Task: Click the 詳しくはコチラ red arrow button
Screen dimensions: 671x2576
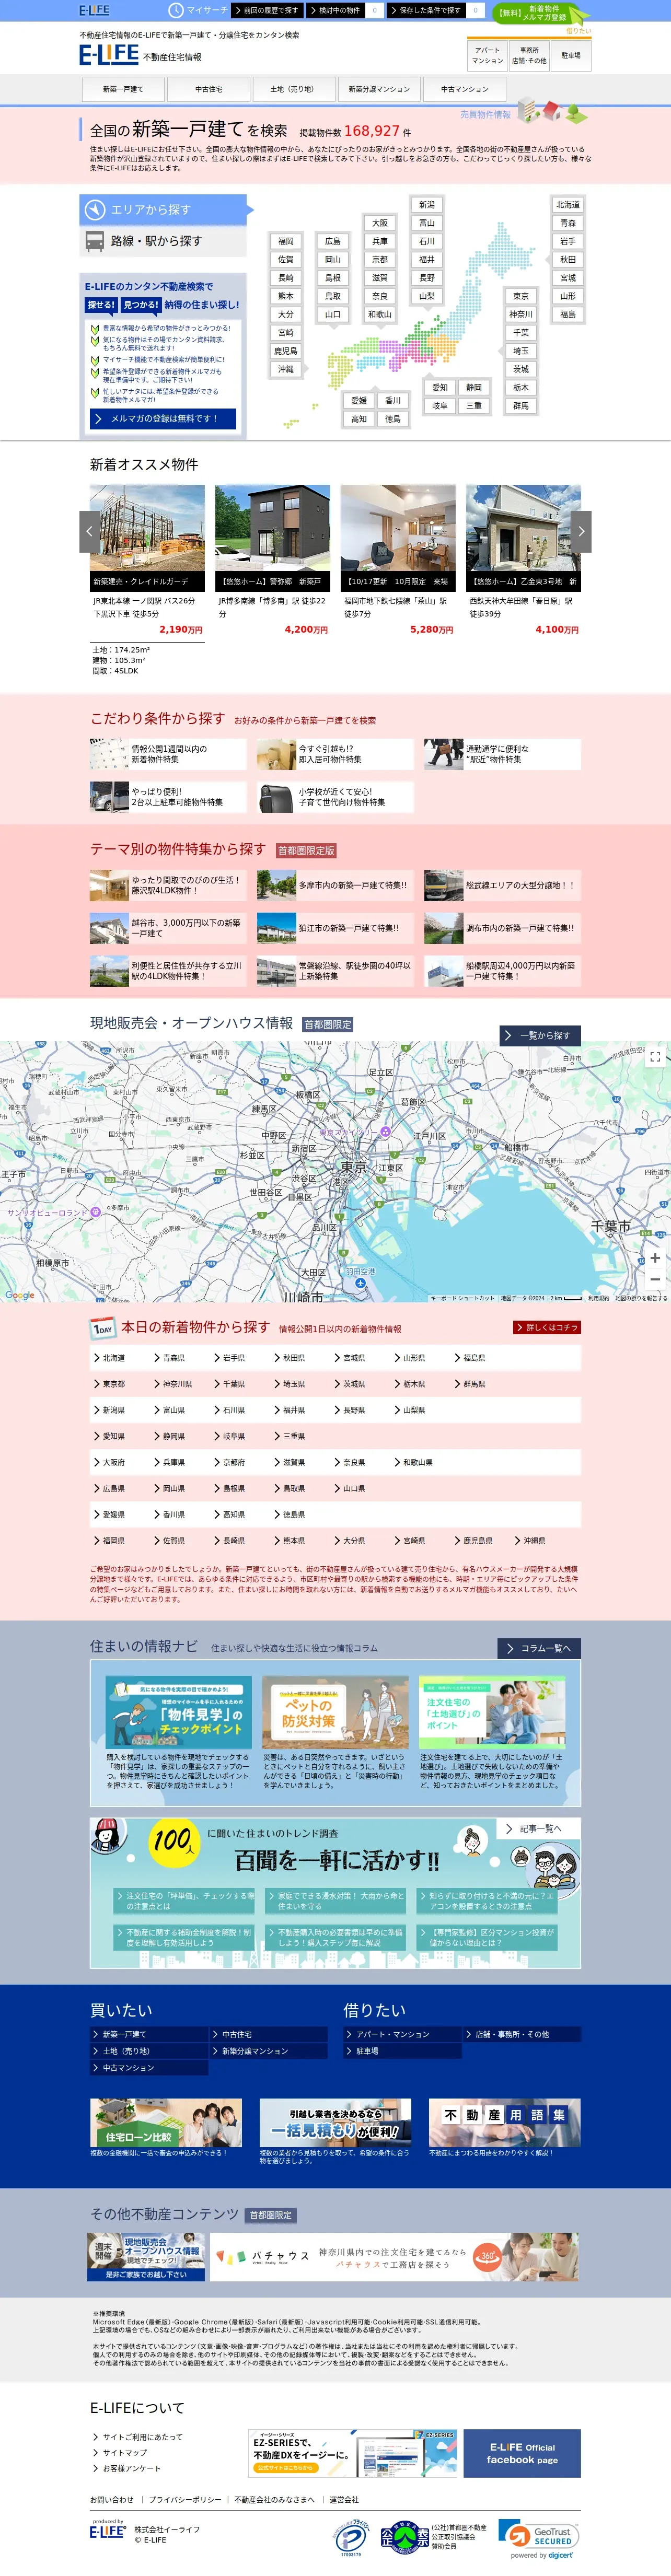Action: (546, 1327)
